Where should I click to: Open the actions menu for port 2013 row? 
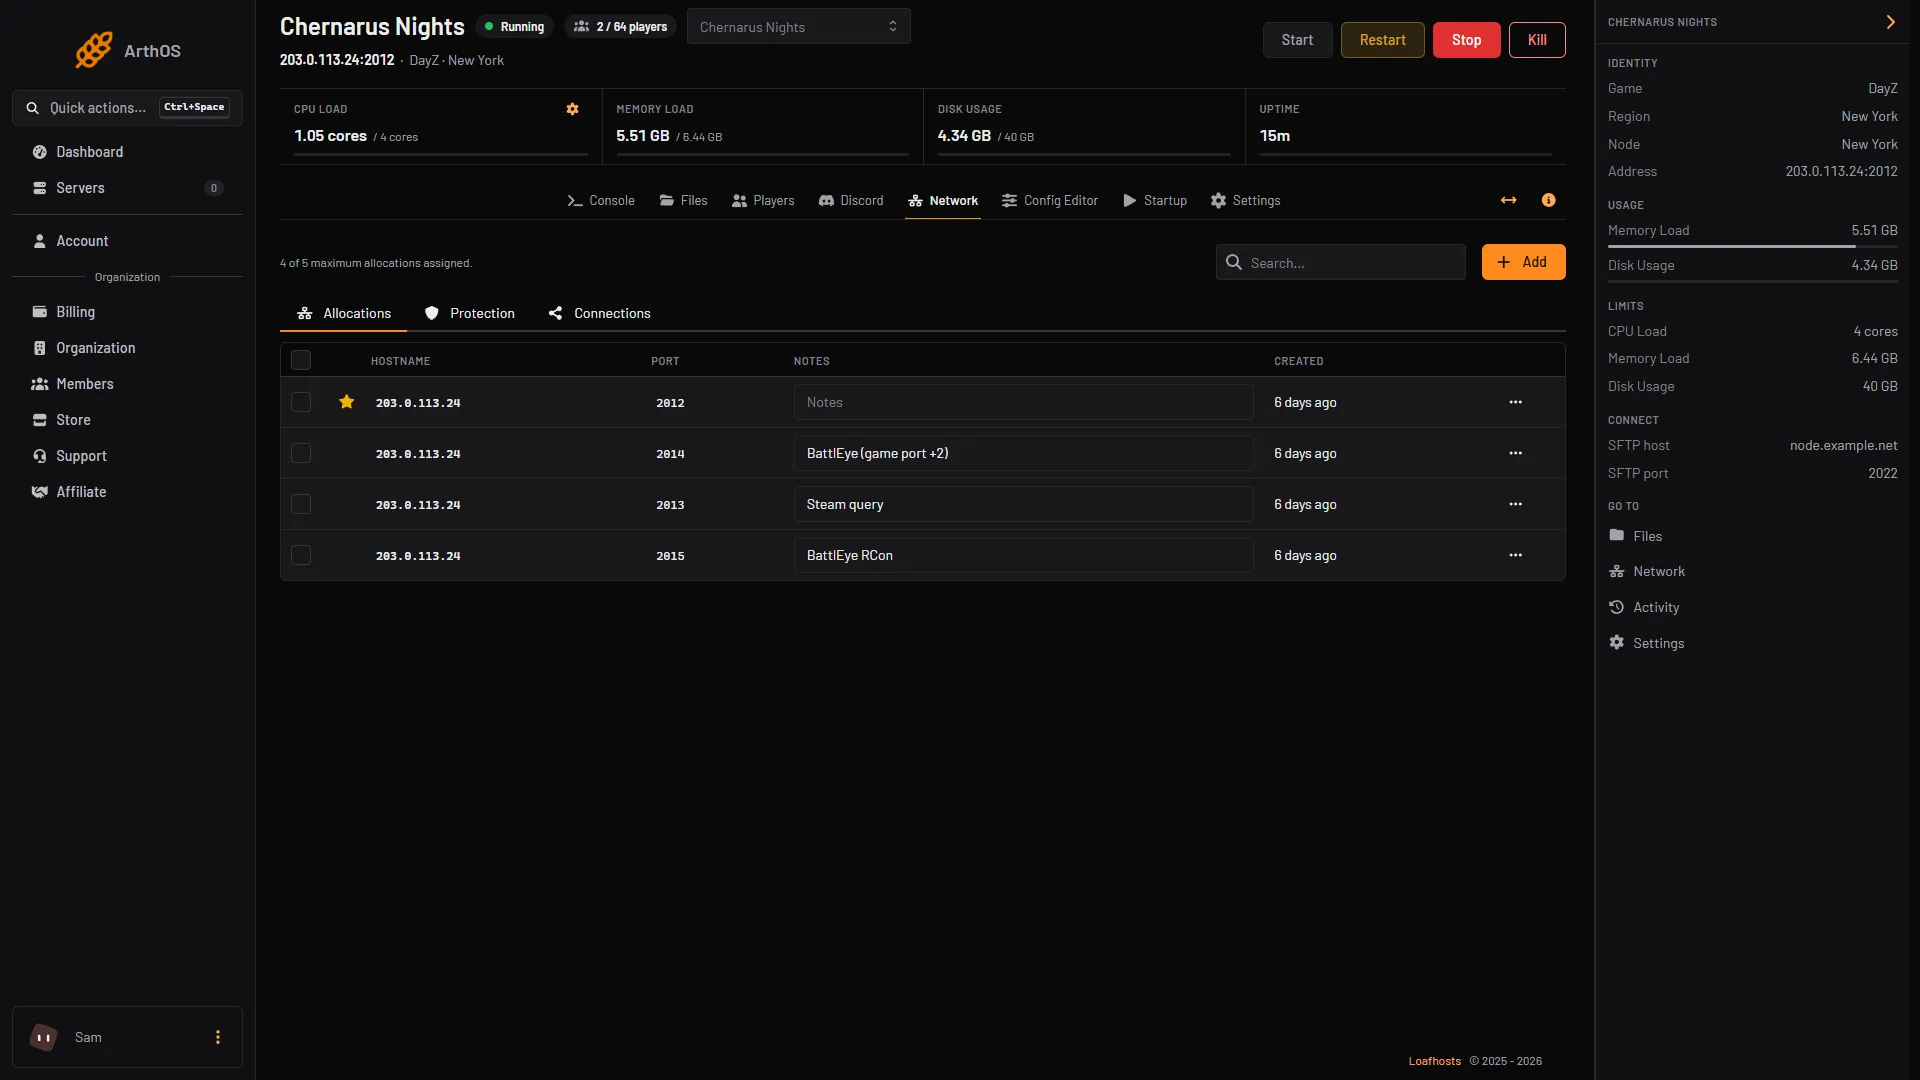tap(1515, 504)
